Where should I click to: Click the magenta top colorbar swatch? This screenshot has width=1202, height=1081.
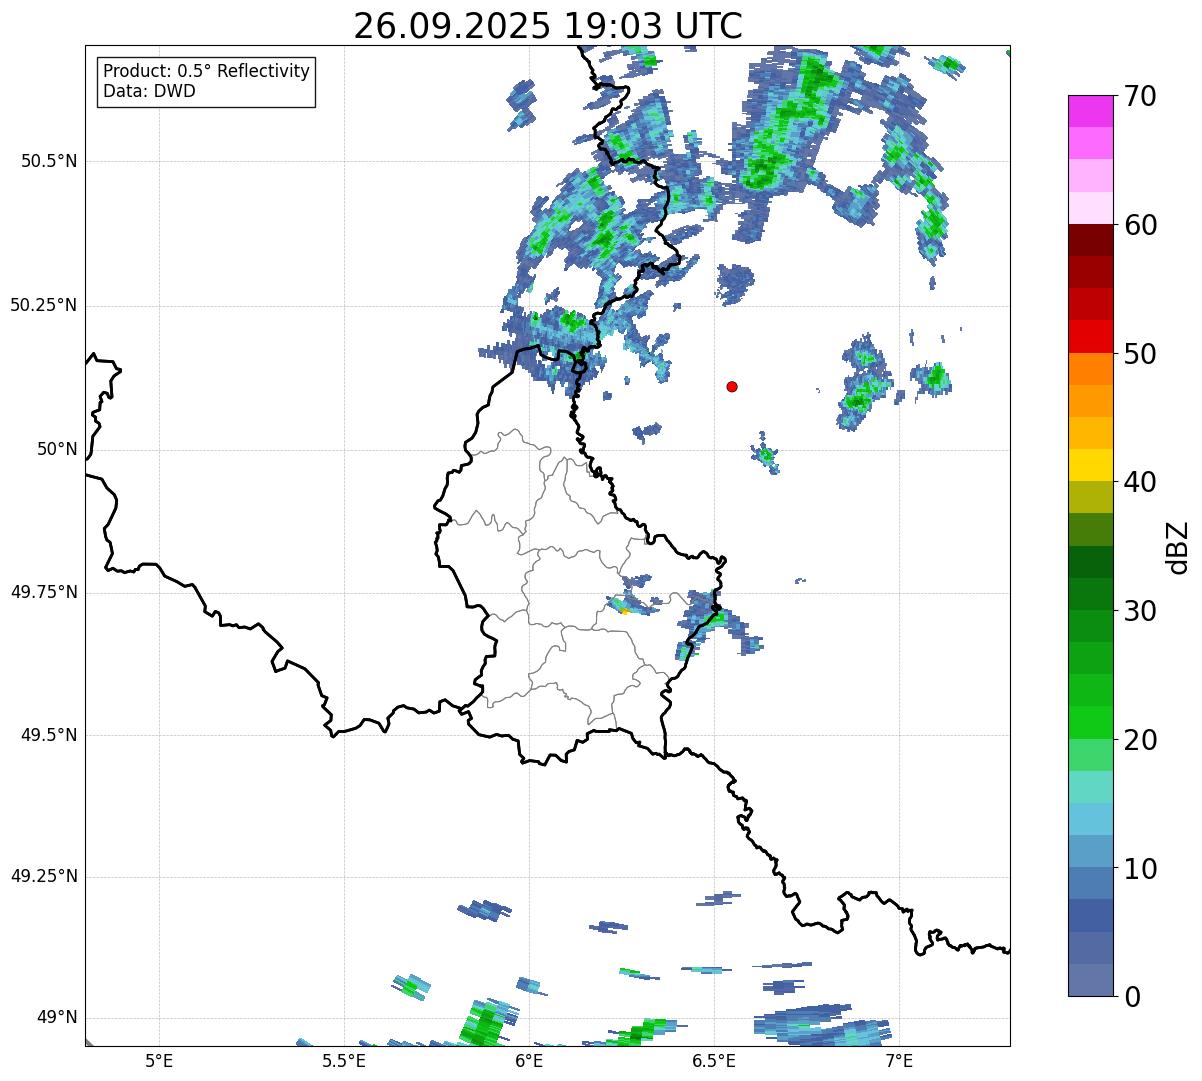point(1090,111)
